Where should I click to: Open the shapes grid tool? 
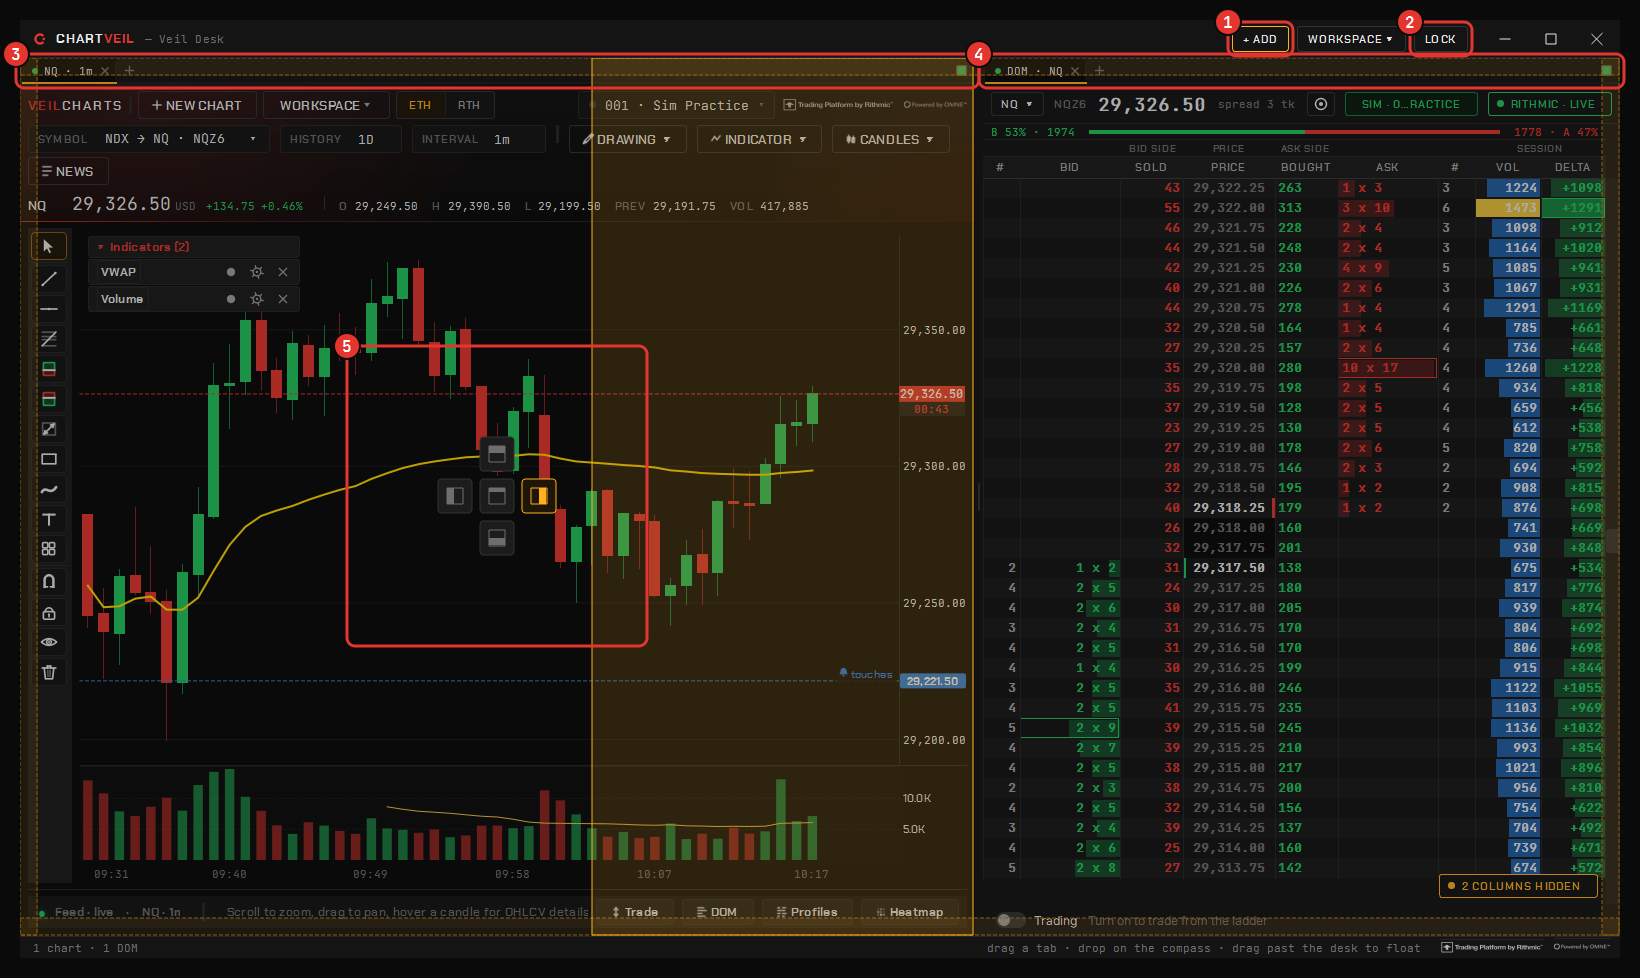[48, 549]
